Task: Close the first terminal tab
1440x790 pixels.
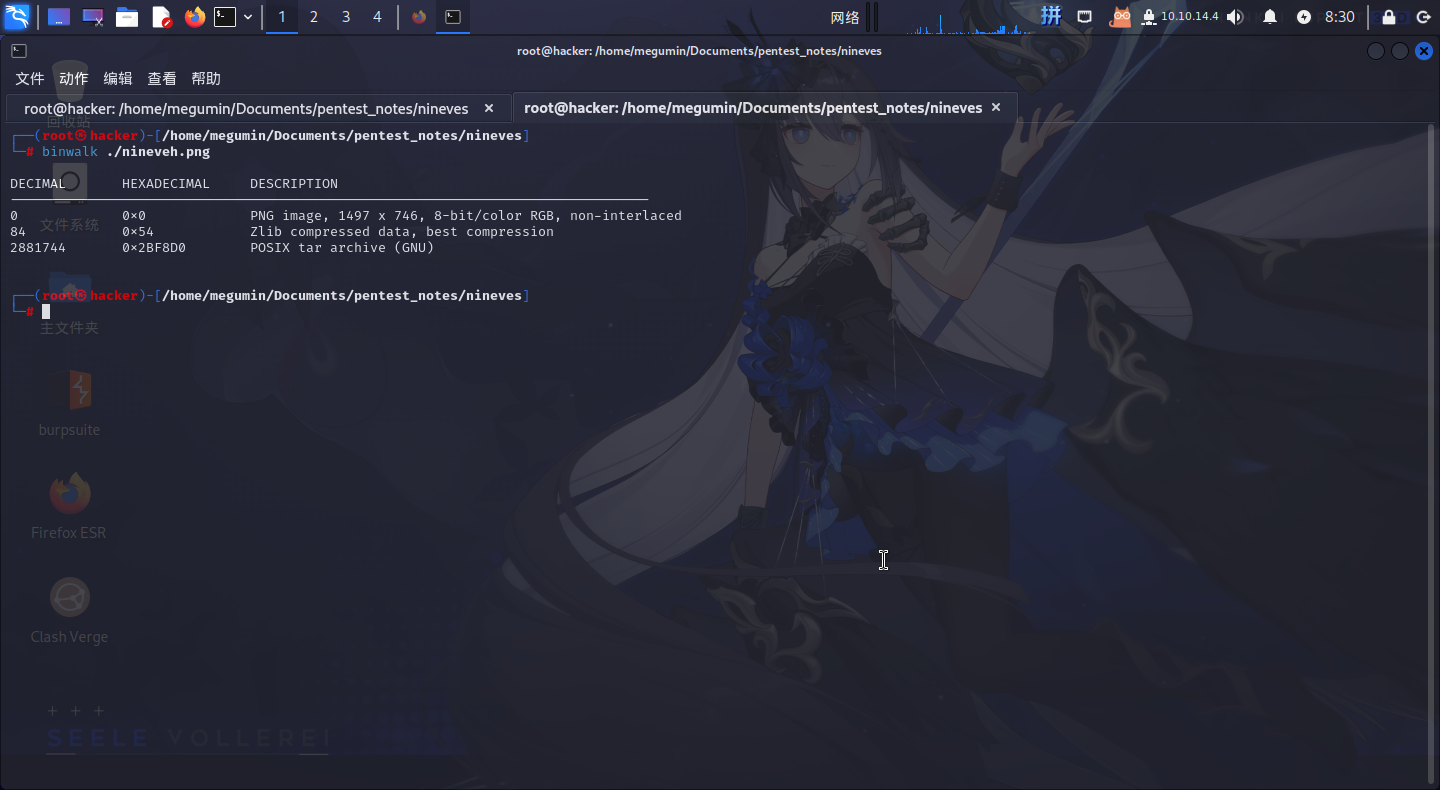Action: [489, 108]
